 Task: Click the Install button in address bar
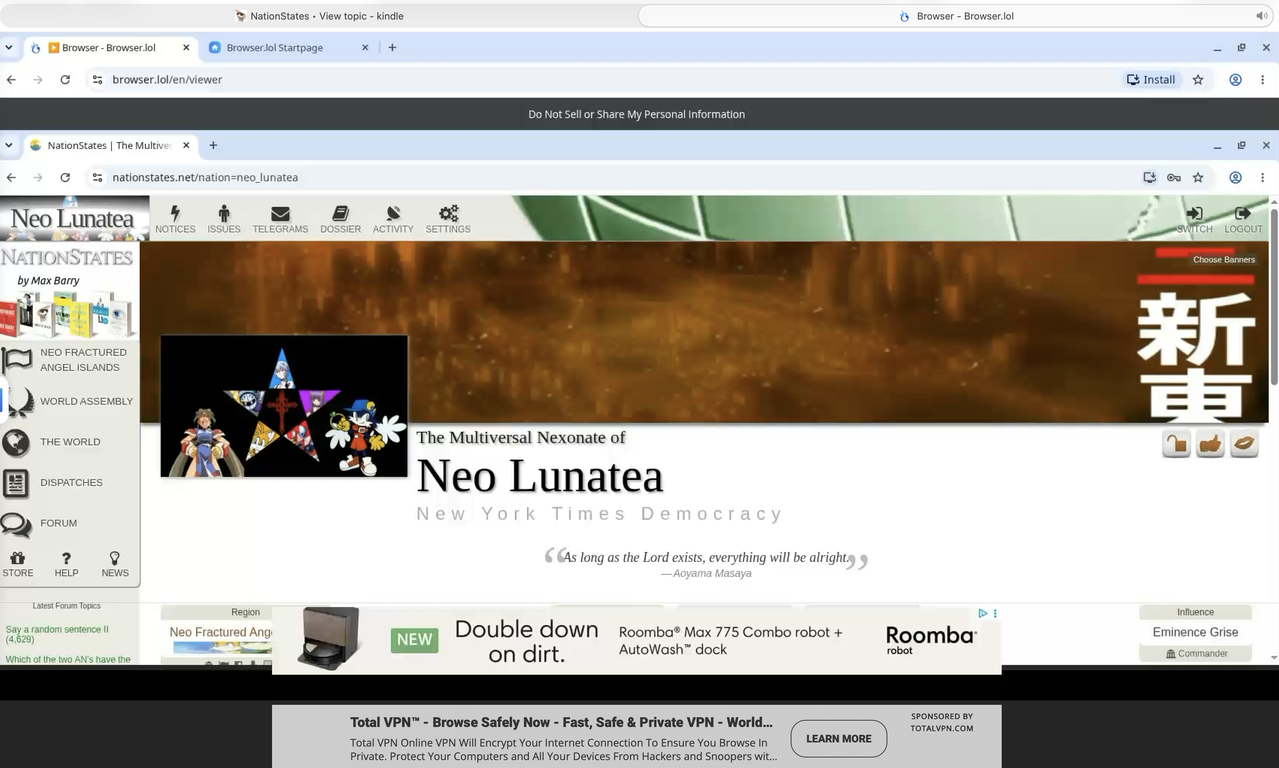(1151, 79)
